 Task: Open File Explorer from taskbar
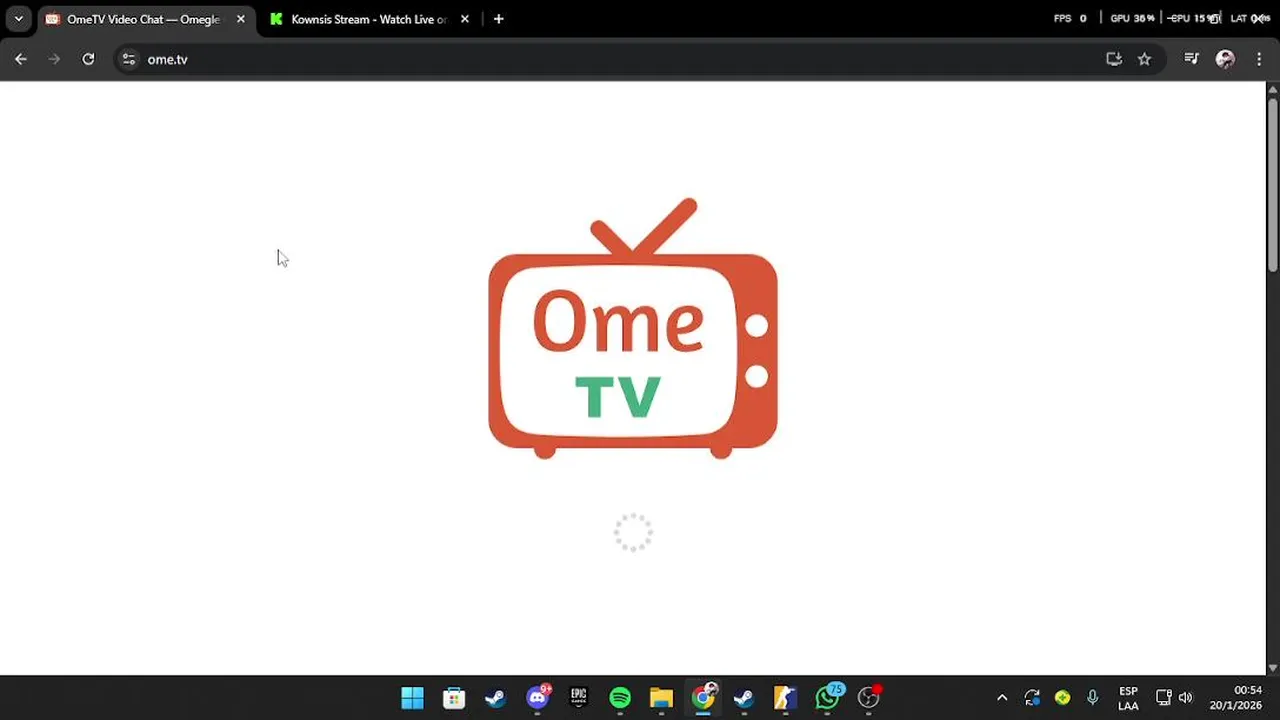(x=661, y=698)
